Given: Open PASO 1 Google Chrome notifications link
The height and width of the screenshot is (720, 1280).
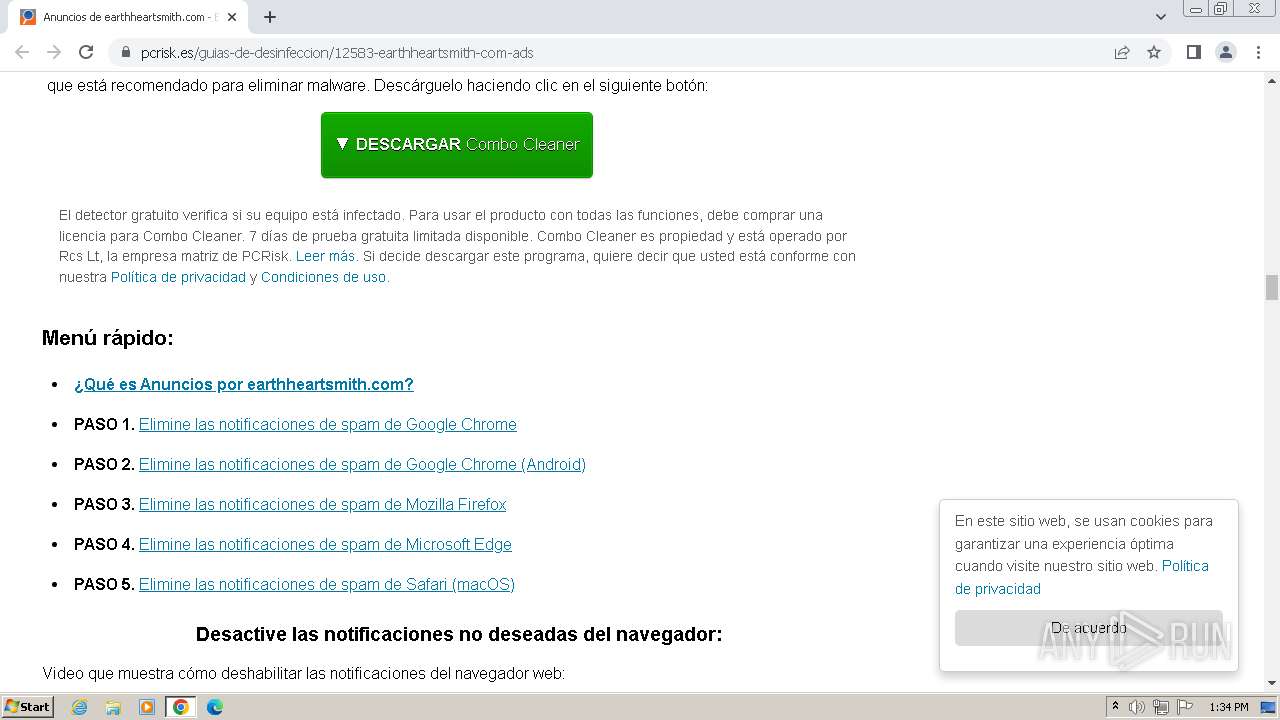Looking at the screenshot, I should click(328, 424).
